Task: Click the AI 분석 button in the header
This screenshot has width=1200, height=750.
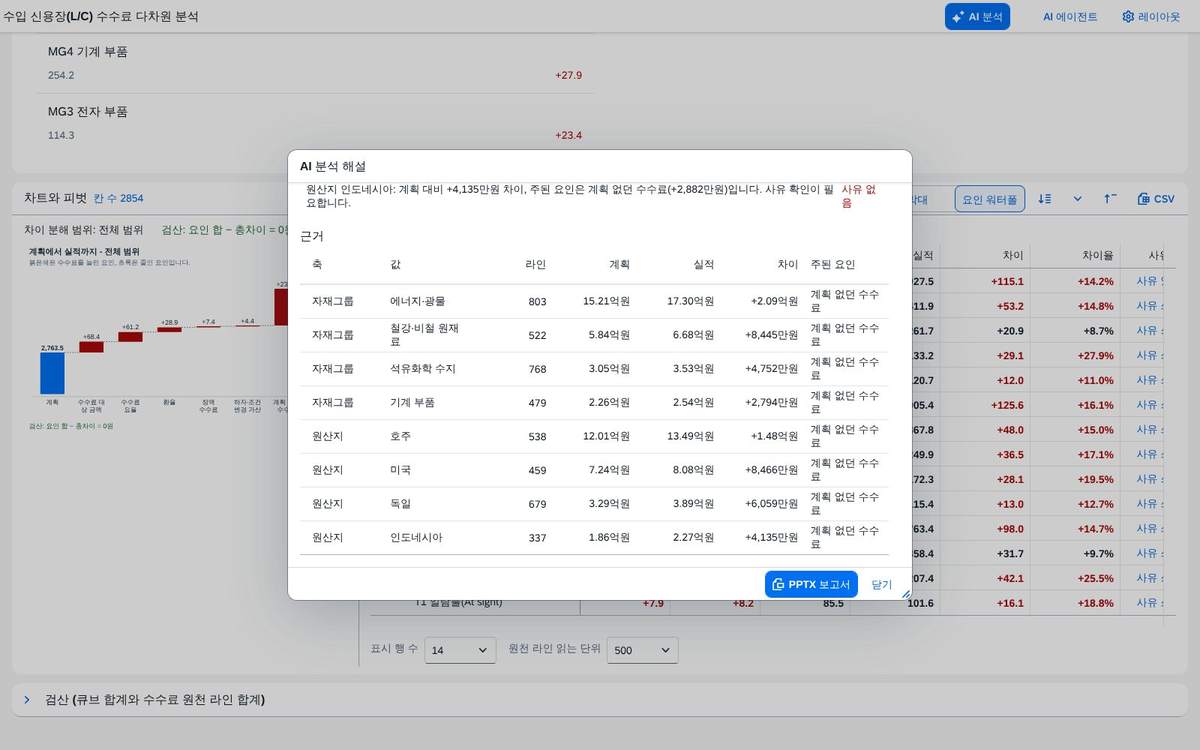Action: pyautogui.click(x=977, y=17)
